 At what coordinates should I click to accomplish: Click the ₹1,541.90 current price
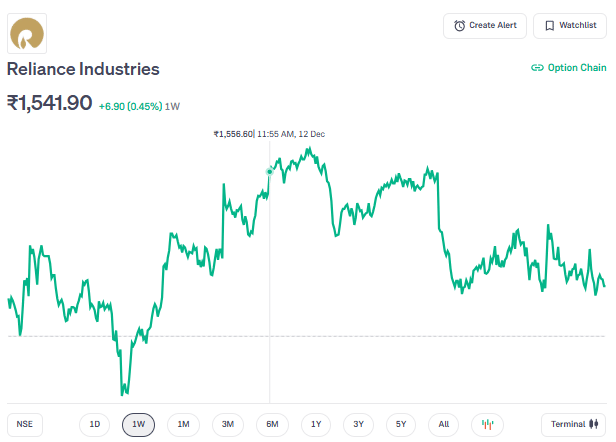pyautogui.click(x=49, y=103)
